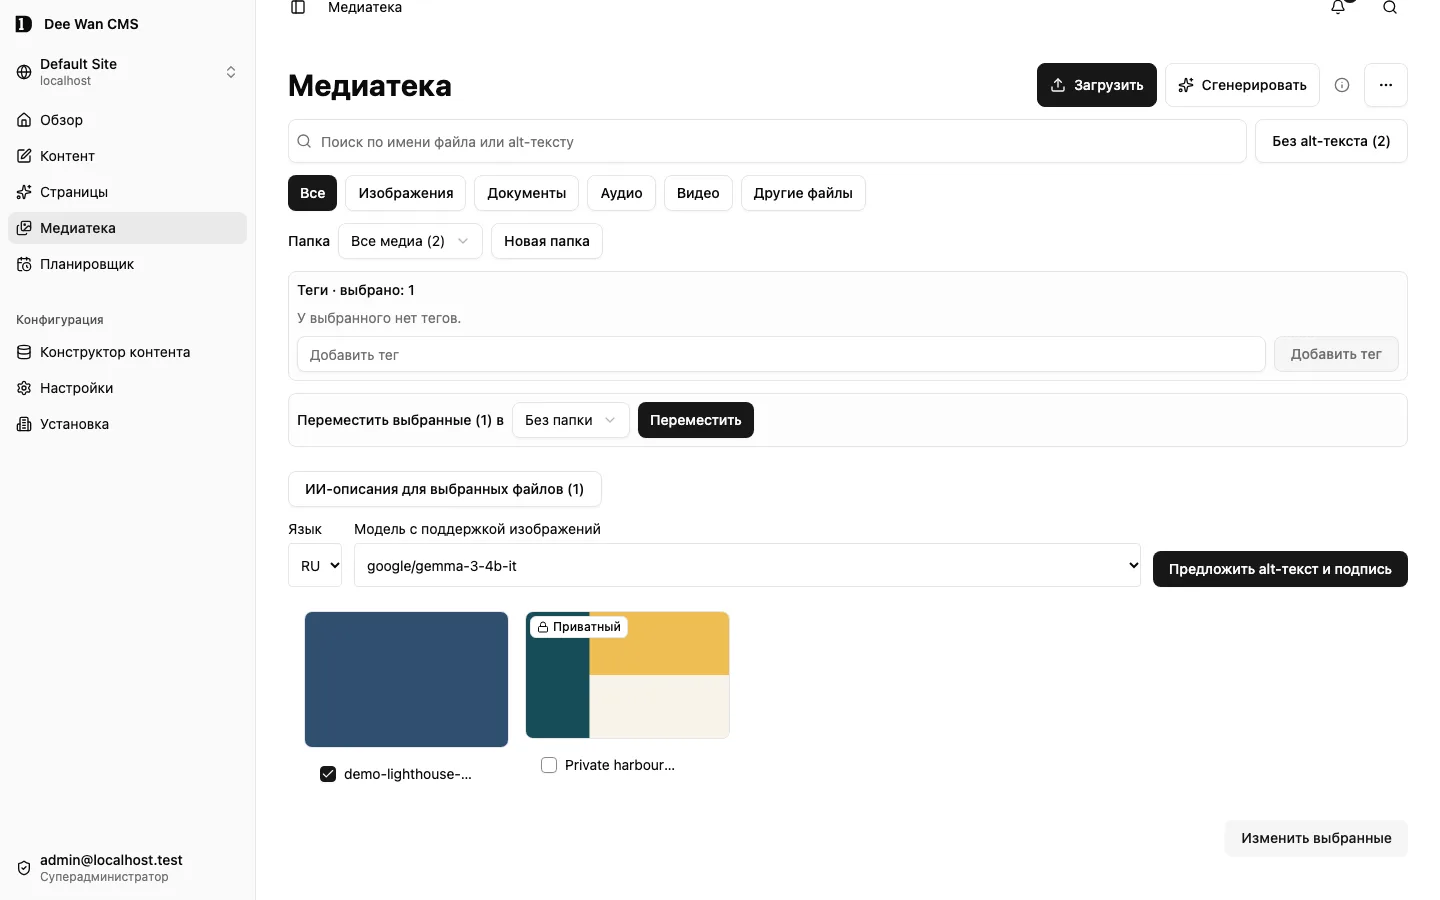Viewport: 1440px width, 900px height.
Task: Show files Без alt-текста (2)
Action: pos(1331,141)
